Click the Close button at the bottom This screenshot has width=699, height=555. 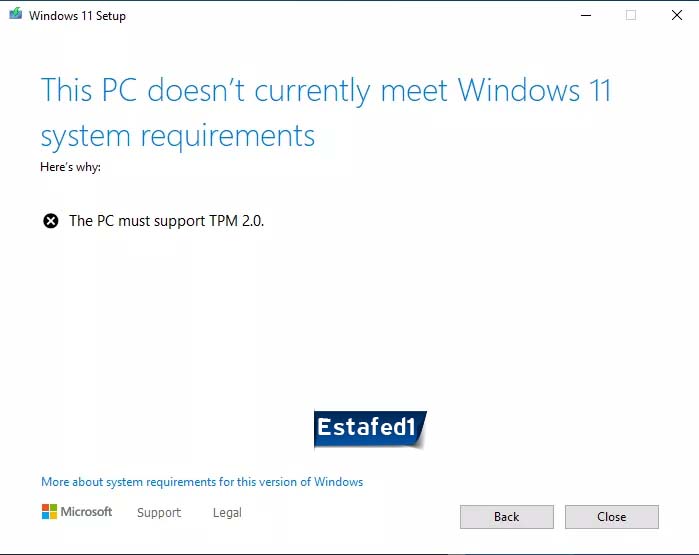pyautogui.click(x=612, y=517)
